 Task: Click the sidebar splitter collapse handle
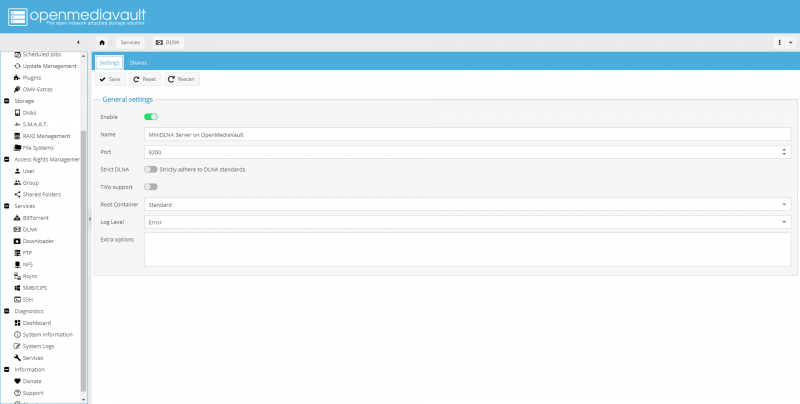pyautogui.click(x=90, y=219)
